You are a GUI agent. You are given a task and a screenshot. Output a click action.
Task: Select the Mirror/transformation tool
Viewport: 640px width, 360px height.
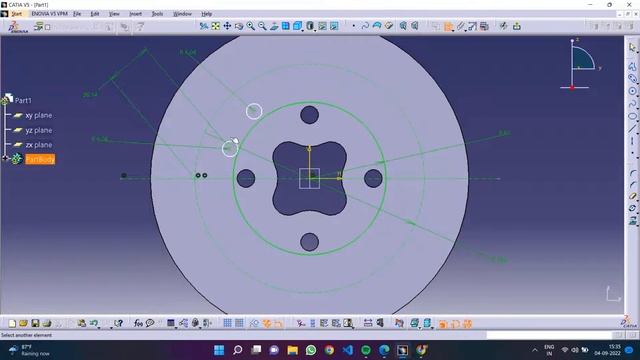(x=632, y=208)
